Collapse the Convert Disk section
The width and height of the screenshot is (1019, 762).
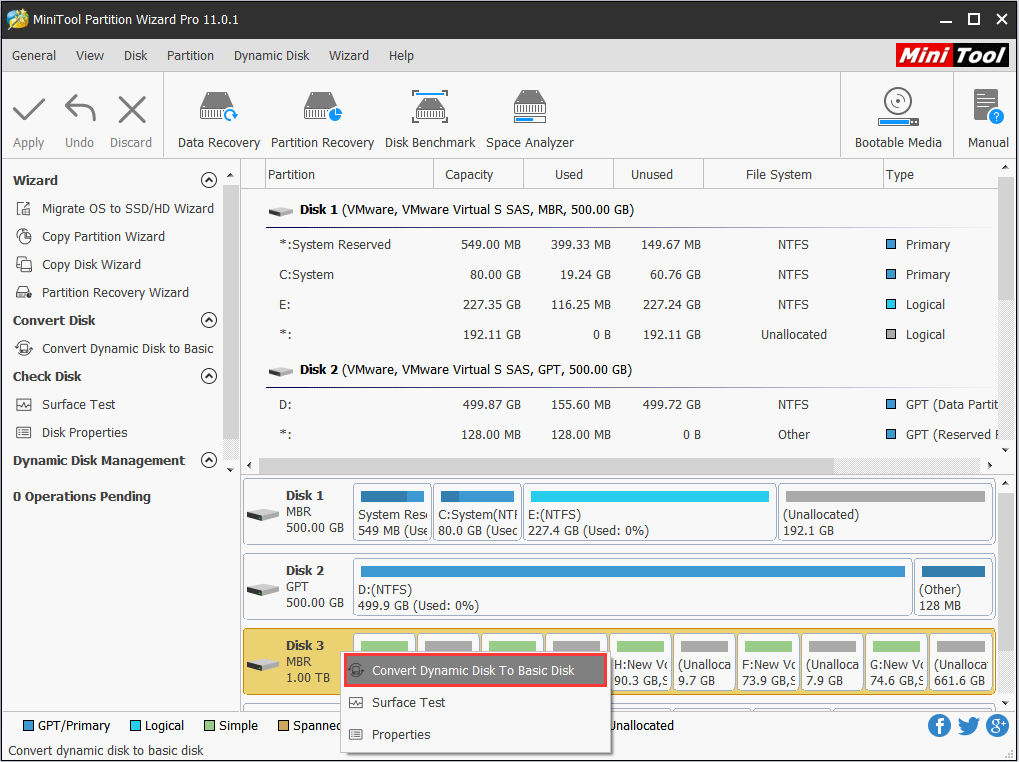click(x=208, y=320)
